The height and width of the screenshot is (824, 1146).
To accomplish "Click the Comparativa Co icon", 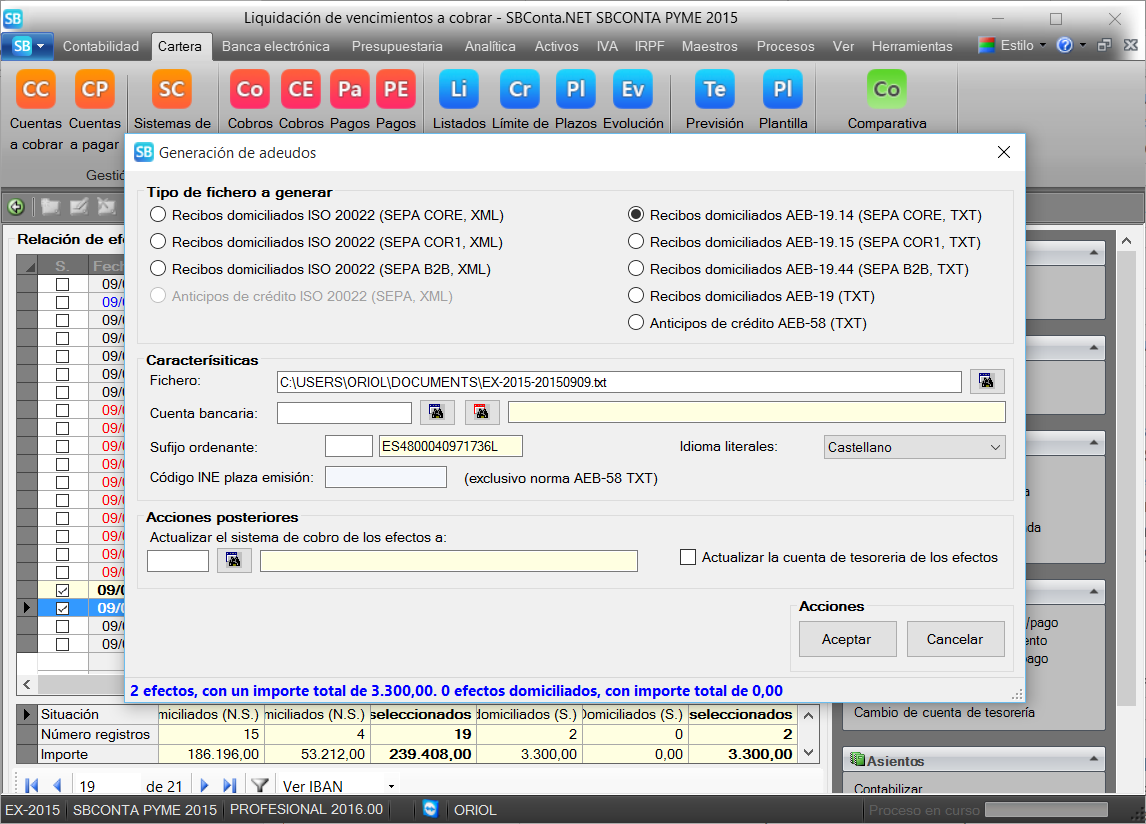I will pyautogui.click(x=887, y=90).
